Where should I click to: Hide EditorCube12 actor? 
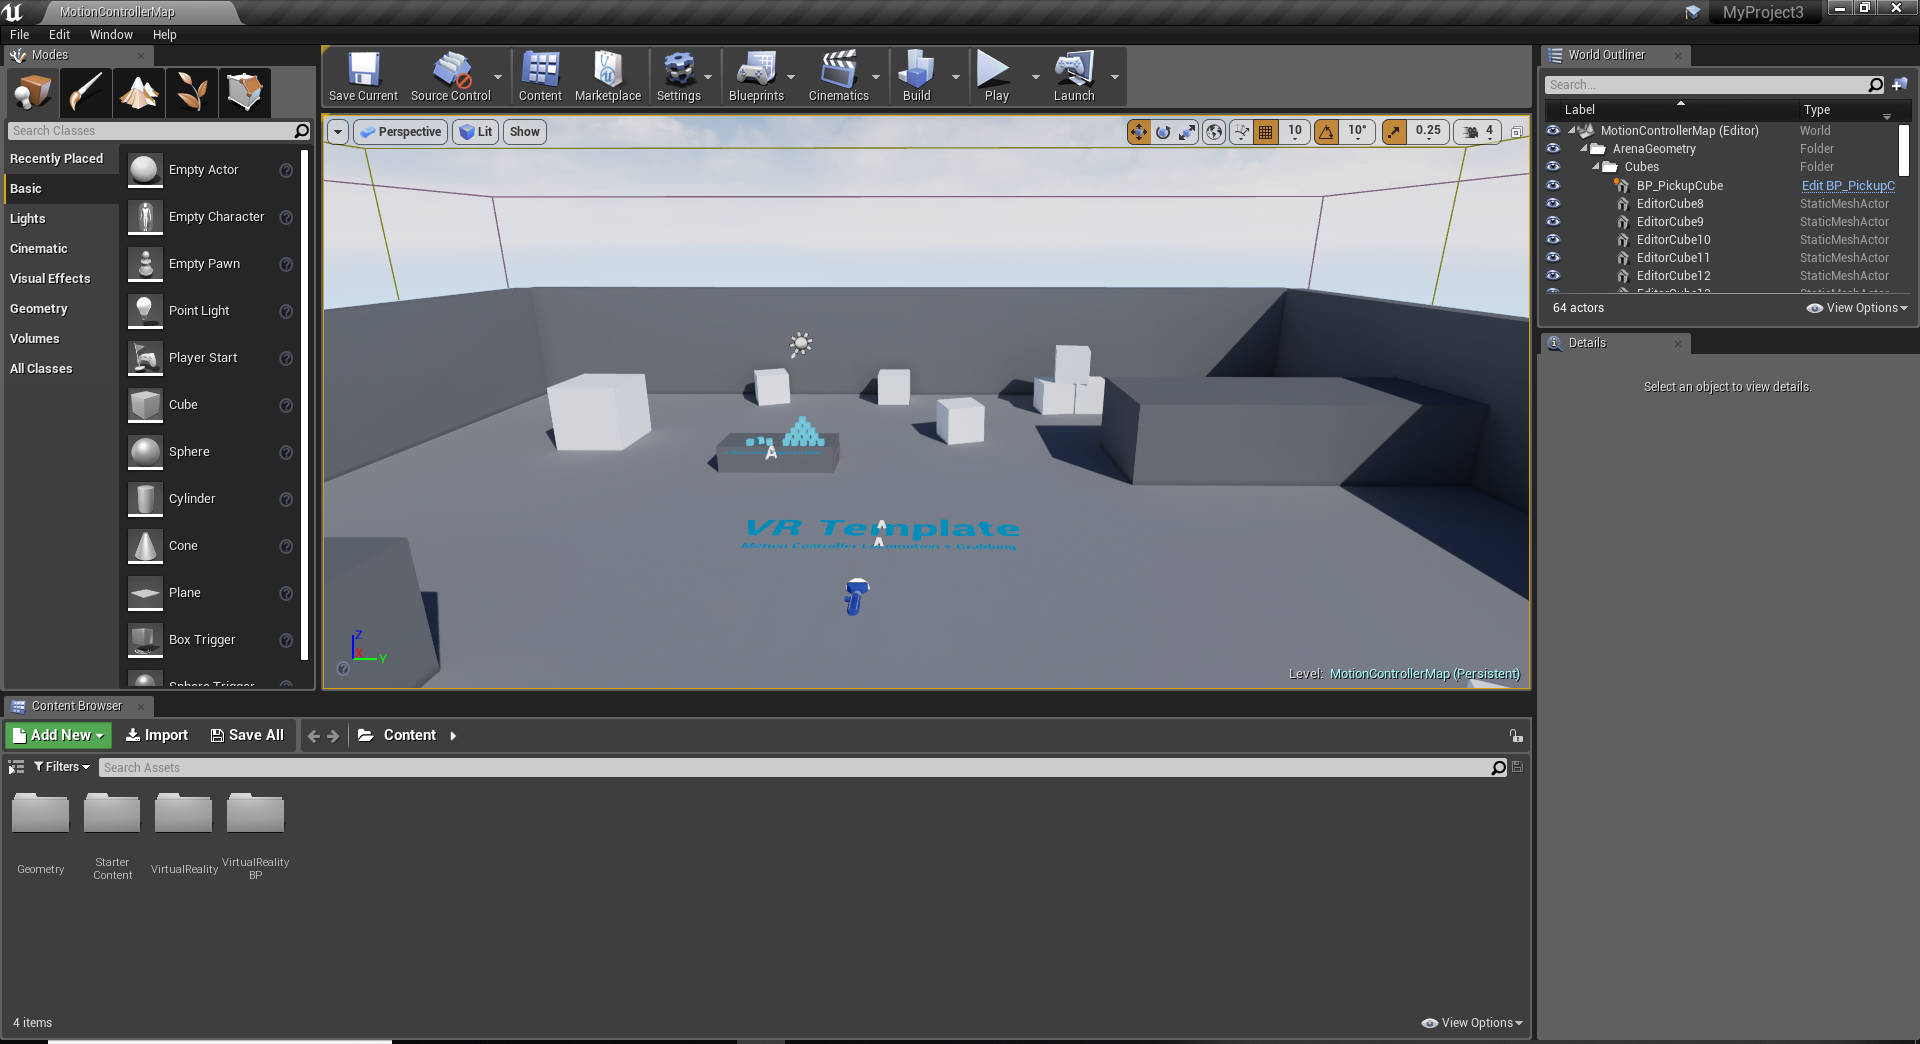1553,276
